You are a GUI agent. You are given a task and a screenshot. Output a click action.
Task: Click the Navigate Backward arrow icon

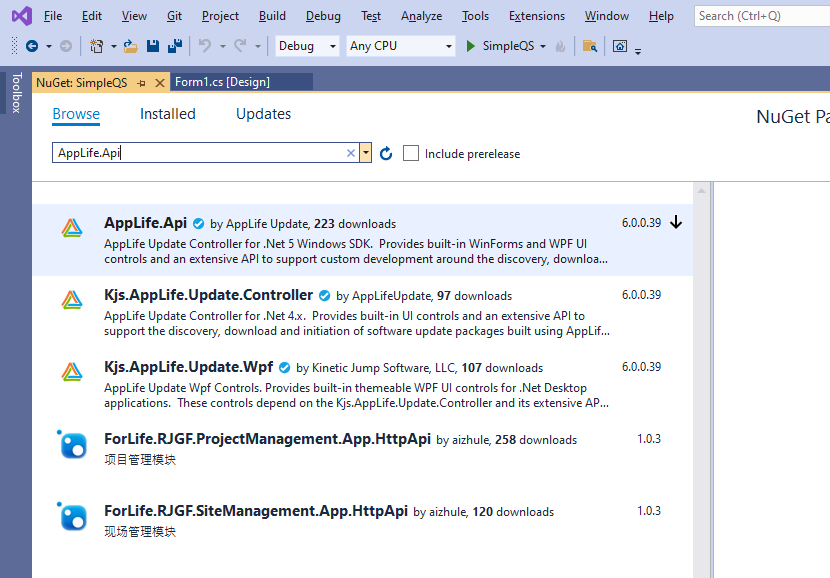32,47
